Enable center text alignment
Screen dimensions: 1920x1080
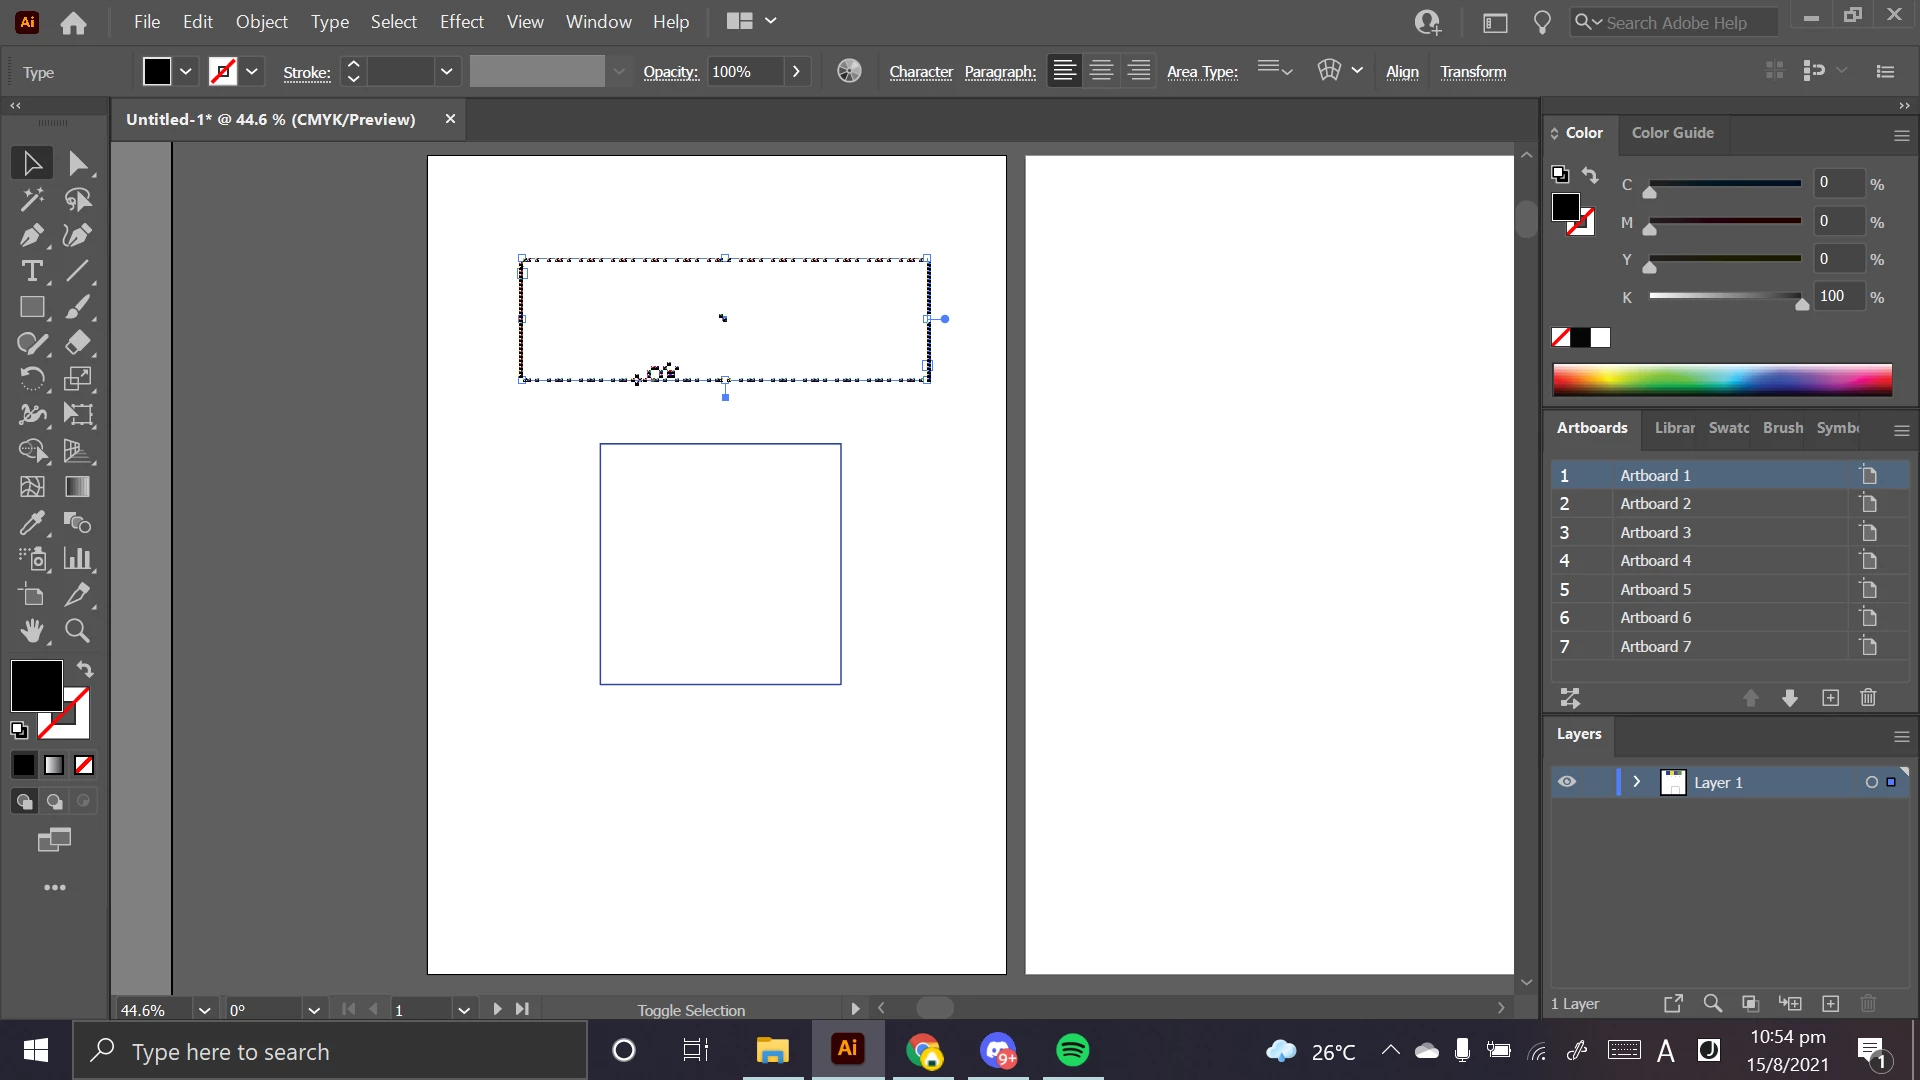[1101, 71]
